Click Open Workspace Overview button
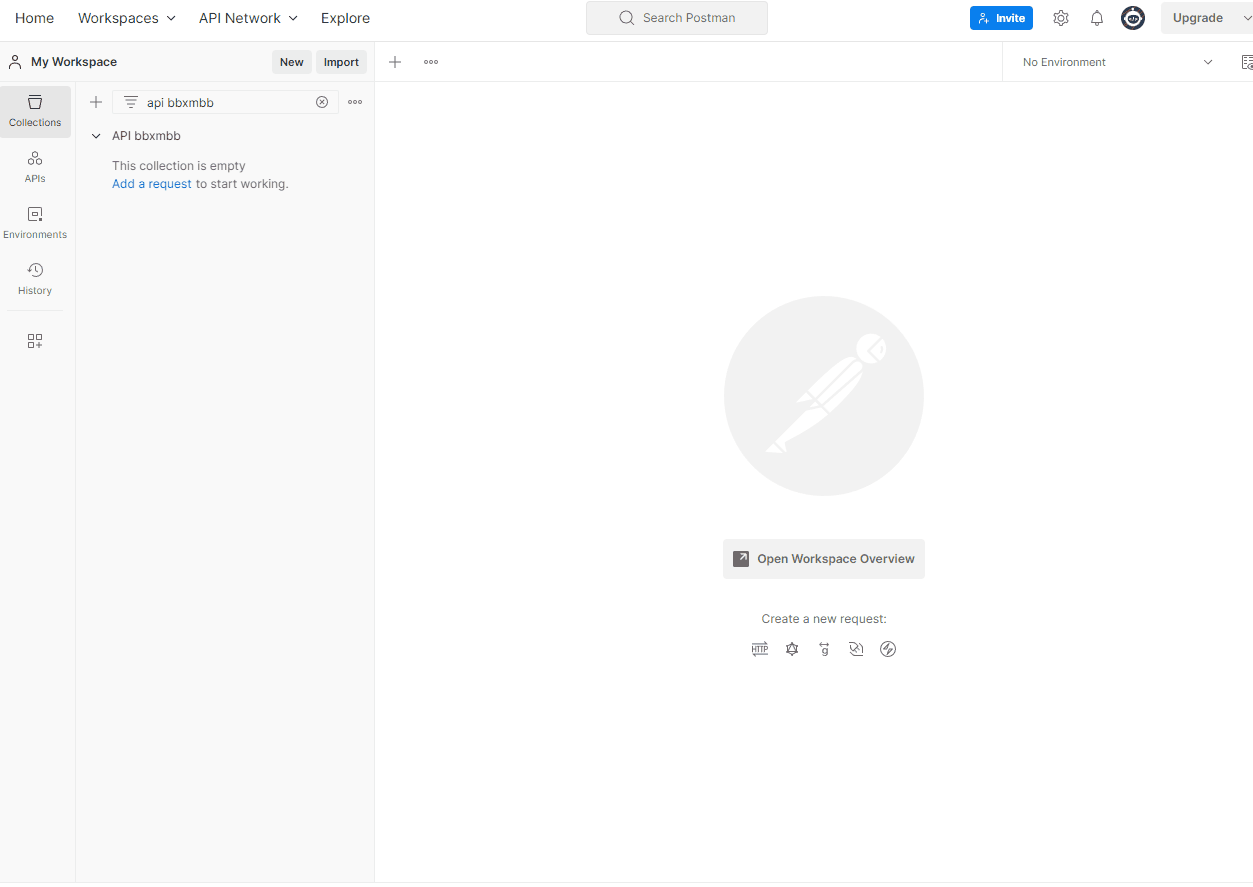Screen dimensions: 1253x887 [824, 559]
